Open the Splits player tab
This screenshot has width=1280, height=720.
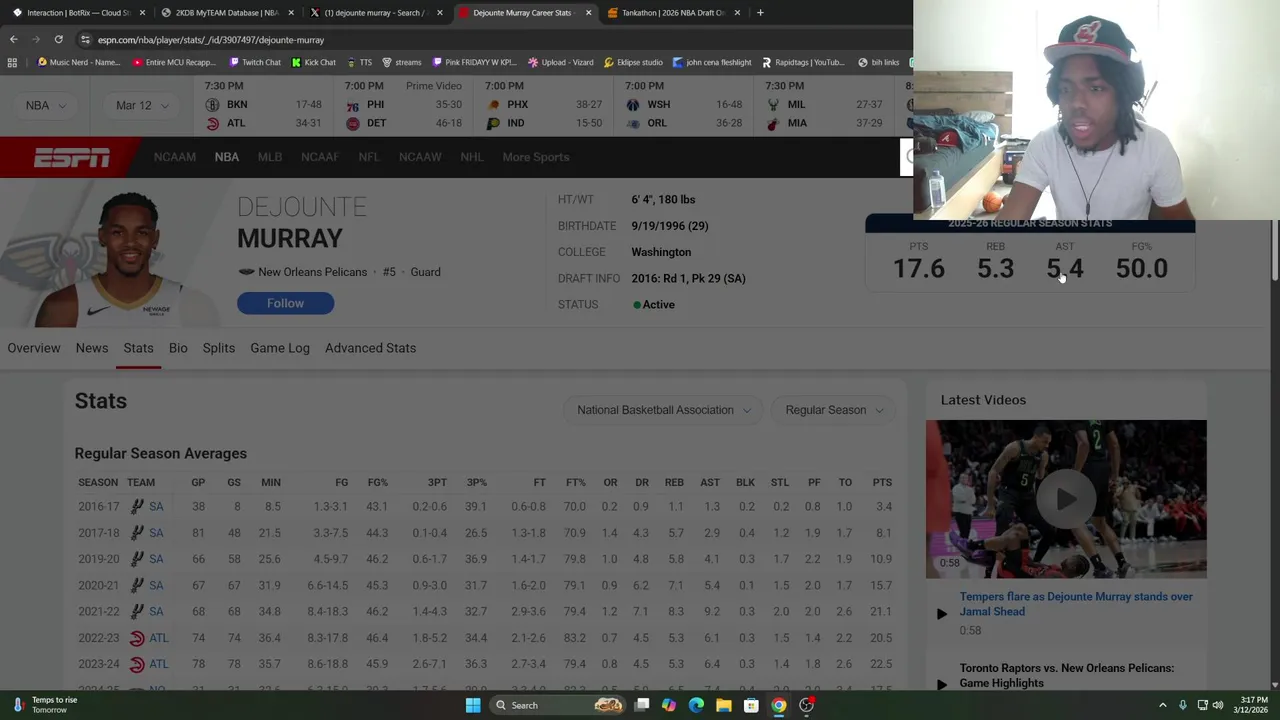pos(219,348)
